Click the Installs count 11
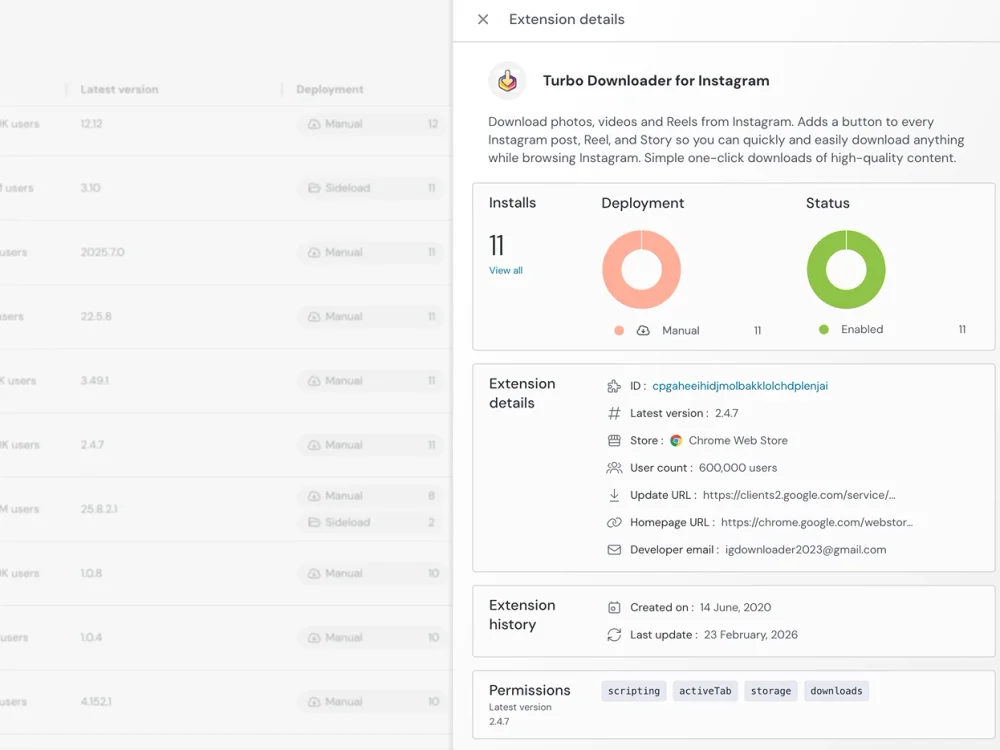The height and width of the screenshot is (750, 1000). click(496, 246)
